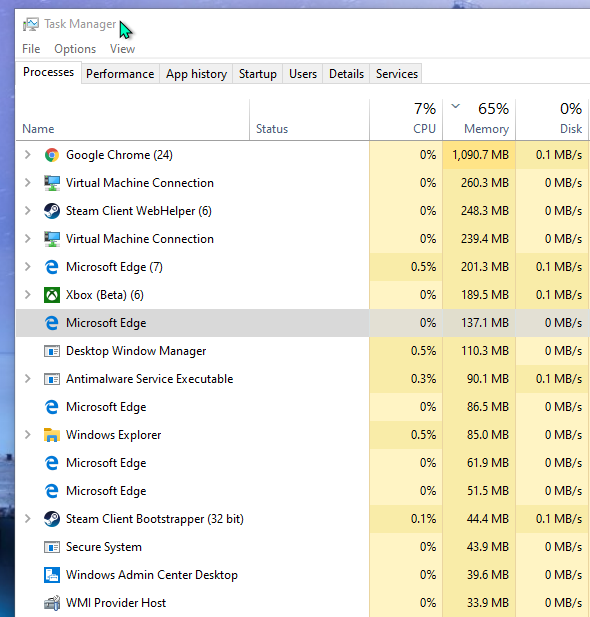This screenshot has width=590, height=617.
Task: Click Edge icon in the 61.9 MB row
Action: pos(52,463)
